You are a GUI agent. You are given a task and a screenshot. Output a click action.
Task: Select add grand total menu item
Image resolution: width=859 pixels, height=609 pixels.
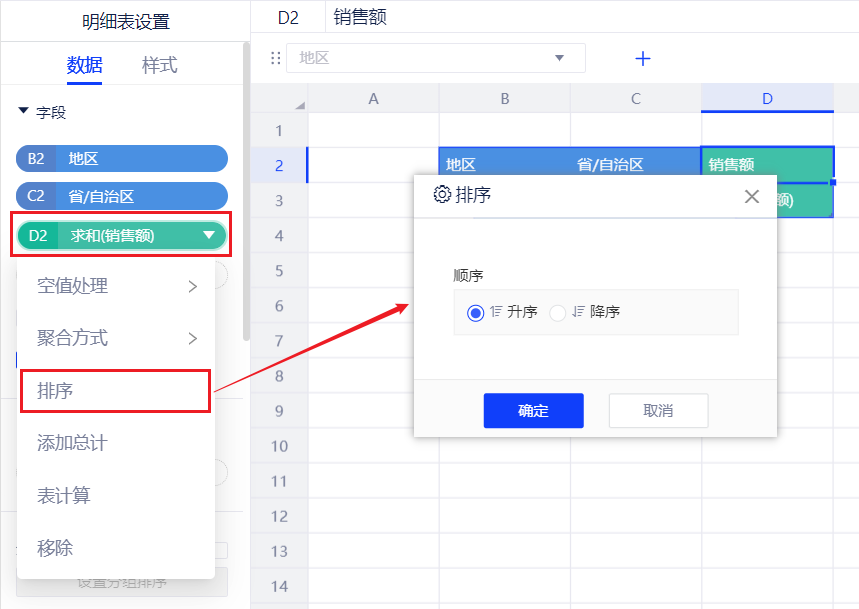[x=72, y=443]
